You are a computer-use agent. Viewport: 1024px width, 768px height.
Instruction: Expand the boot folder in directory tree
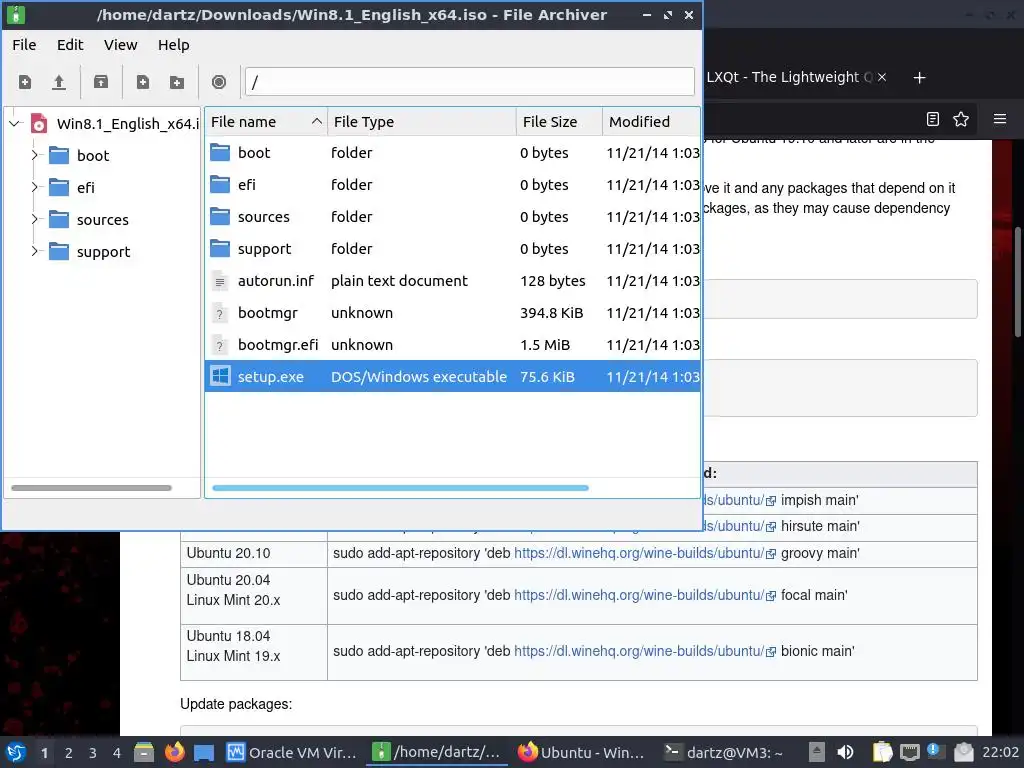click(35, 155)
